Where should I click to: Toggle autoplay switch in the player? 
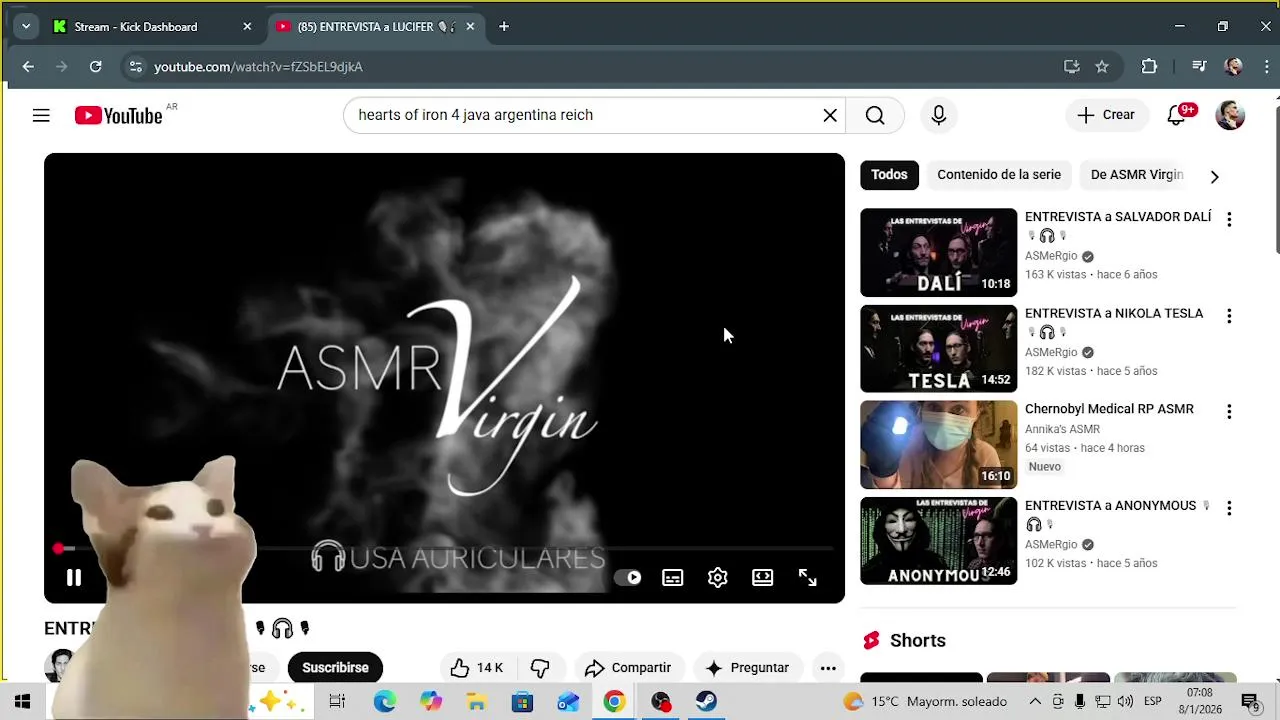[x=628, y=577]
